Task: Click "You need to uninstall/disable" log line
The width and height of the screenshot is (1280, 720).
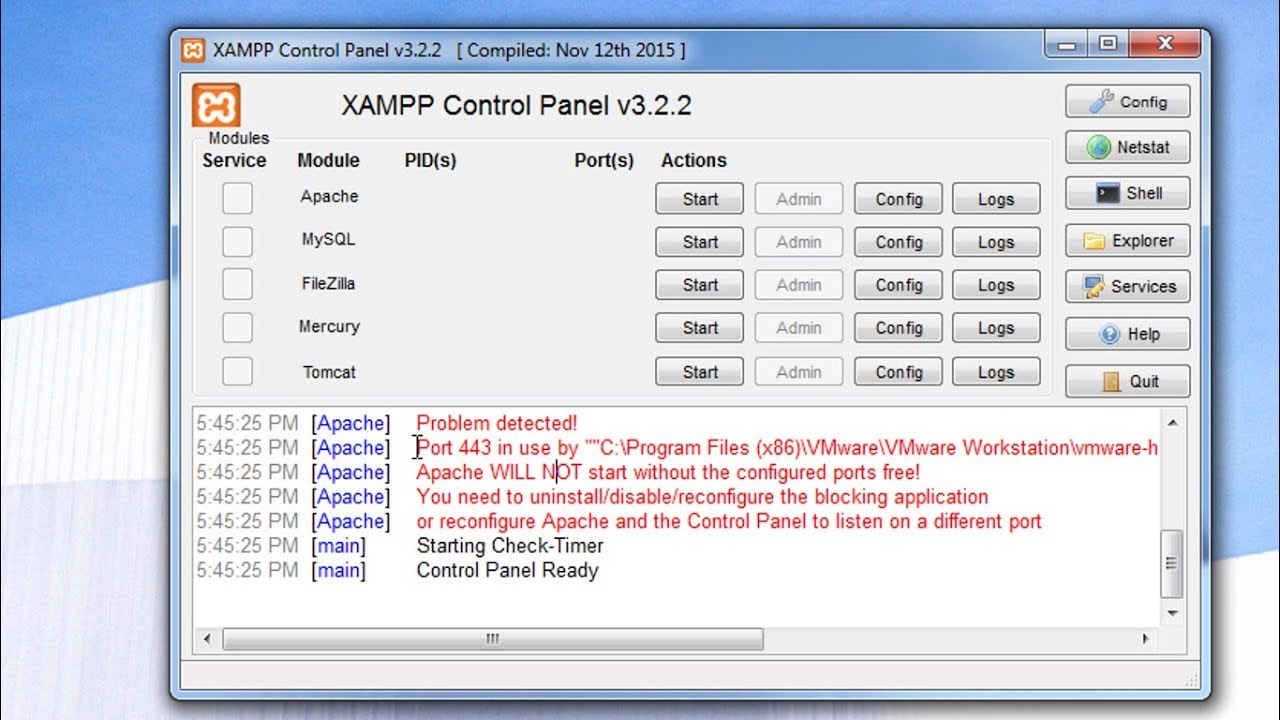Action: coord(702,497)
